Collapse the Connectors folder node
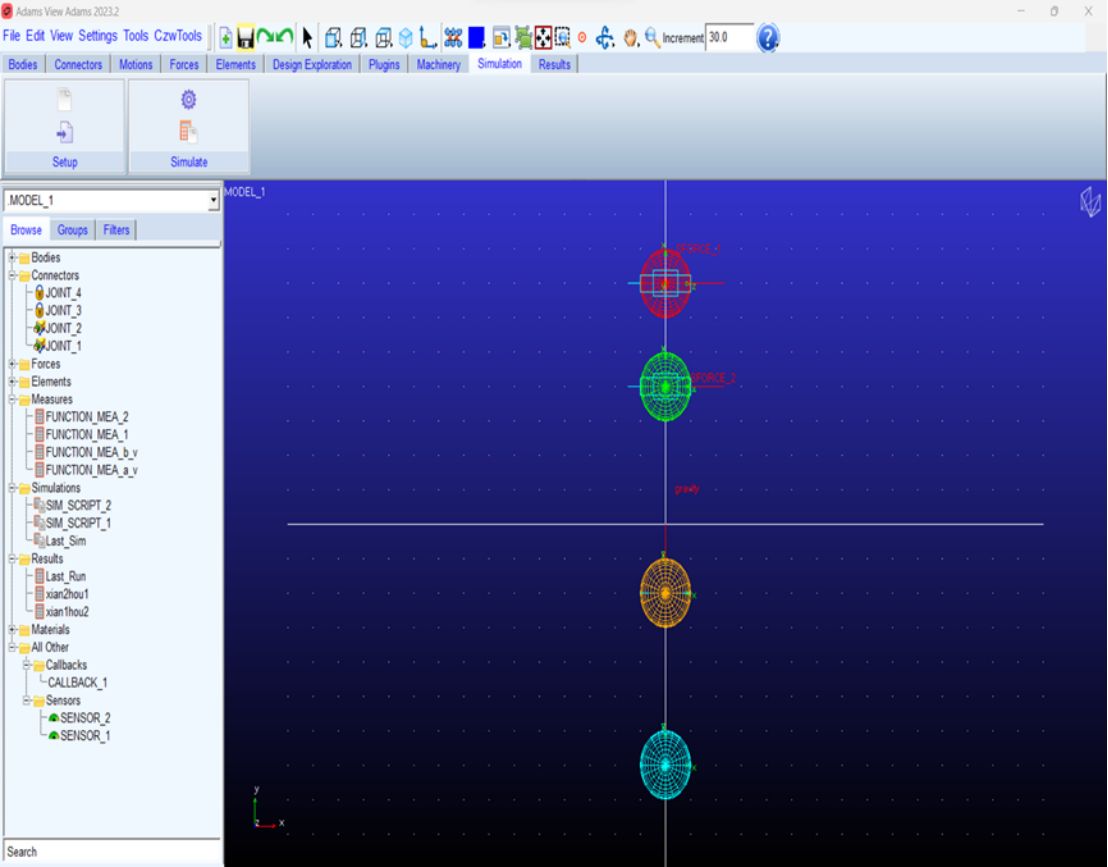 click(x=12, y=275)
